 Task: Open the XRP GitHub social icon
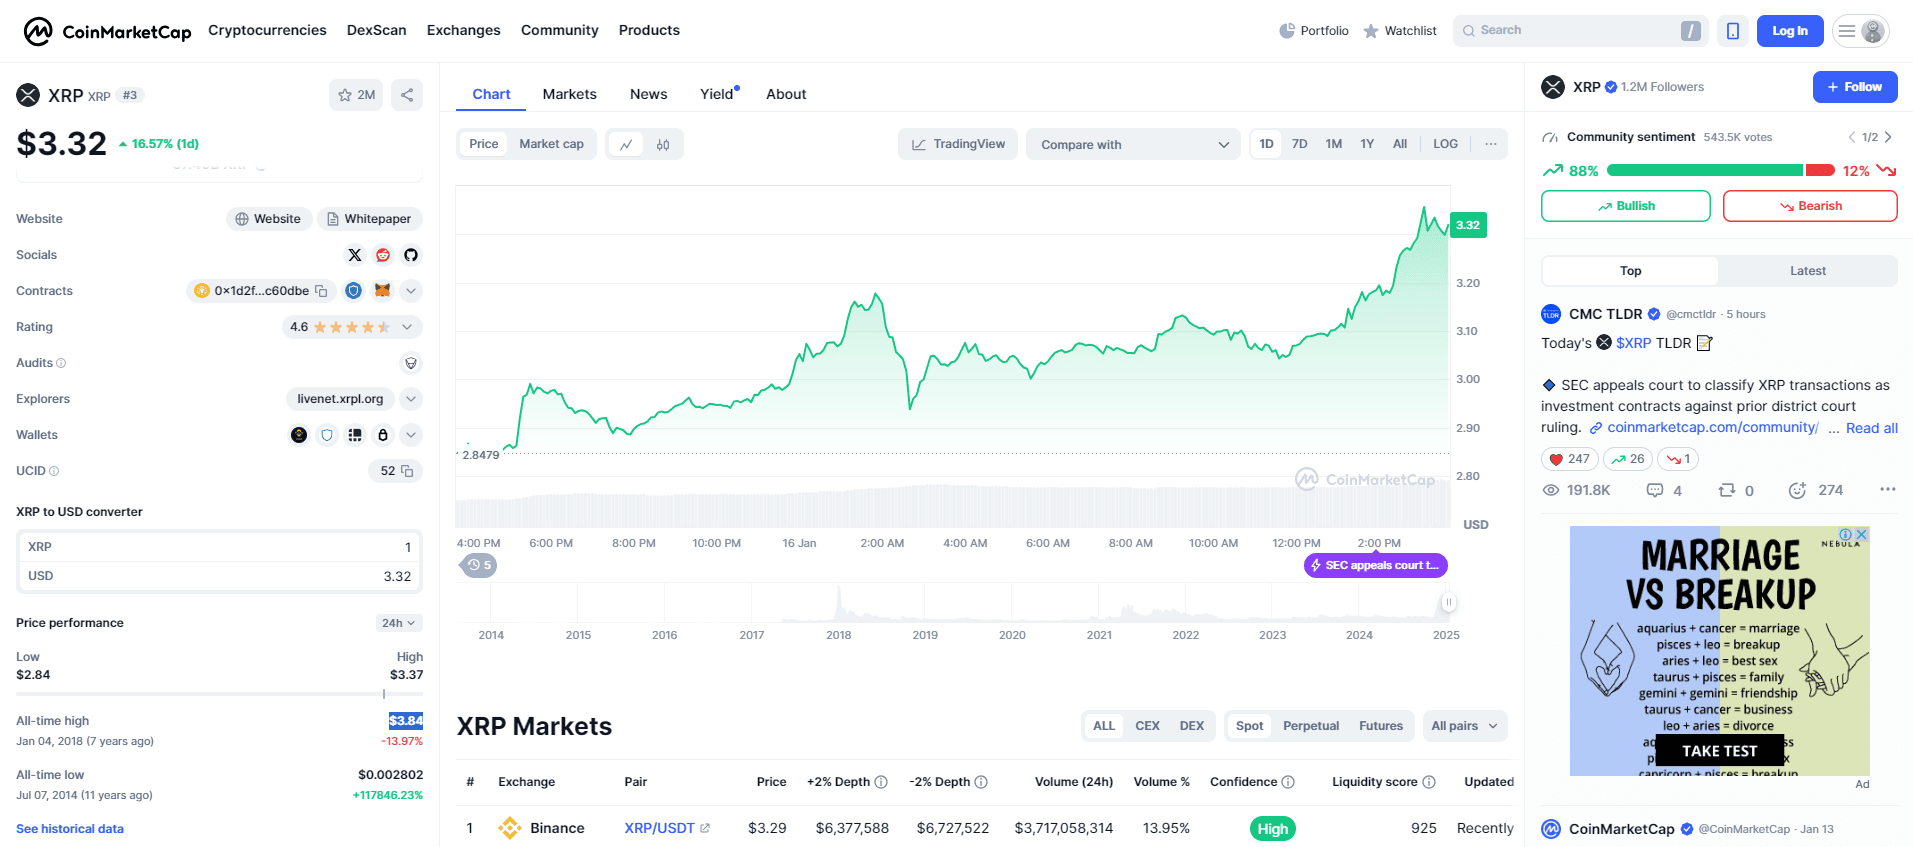pos(411,255)
